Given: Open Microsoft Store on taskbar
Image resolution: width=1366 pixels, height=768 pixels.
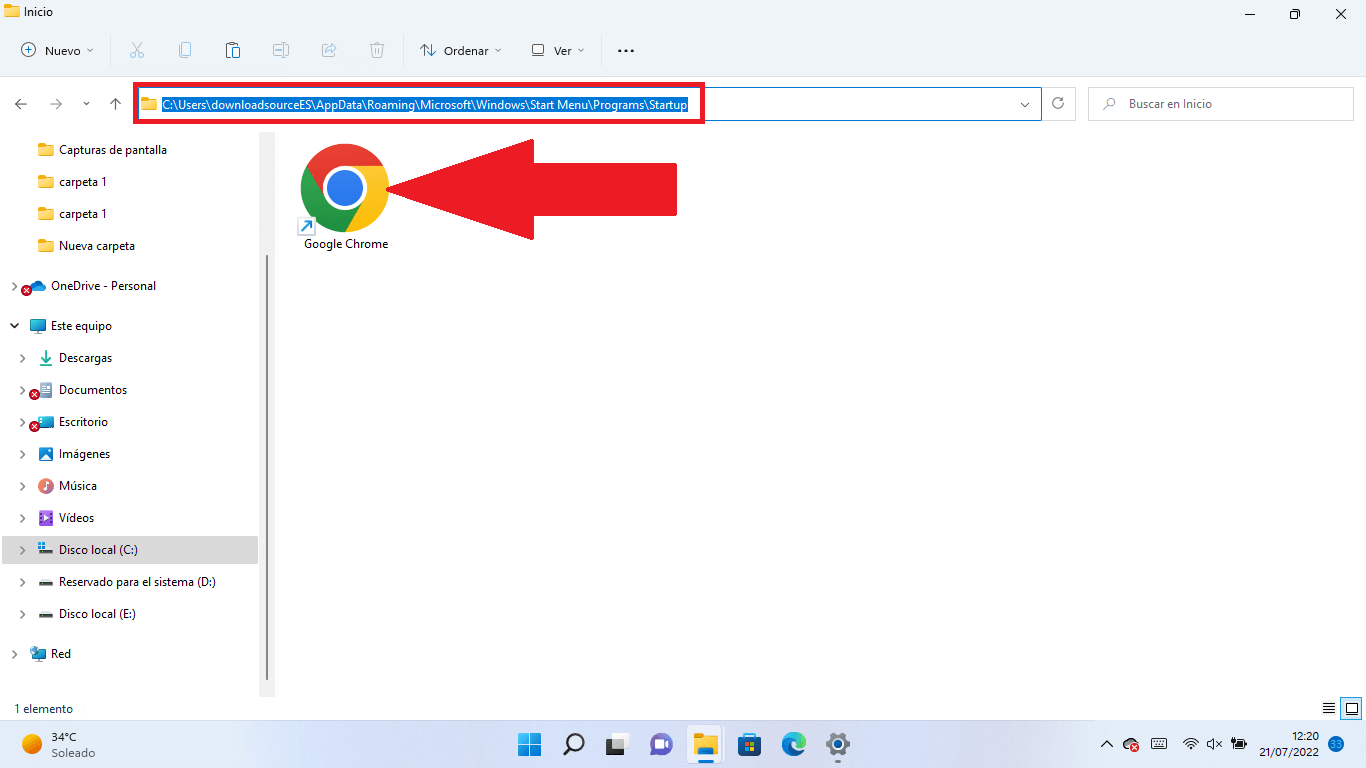Looking at the screenshot, I should [749, 744].
